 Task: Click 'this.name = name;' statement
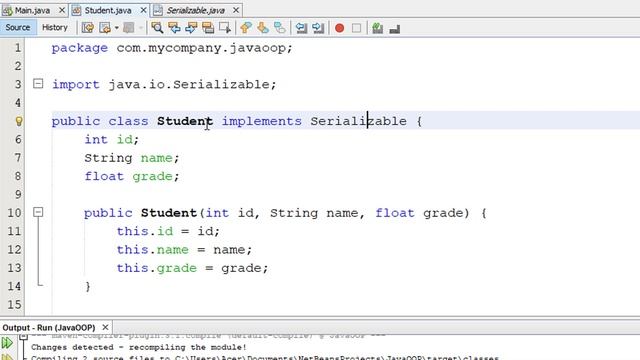(184, 250)
